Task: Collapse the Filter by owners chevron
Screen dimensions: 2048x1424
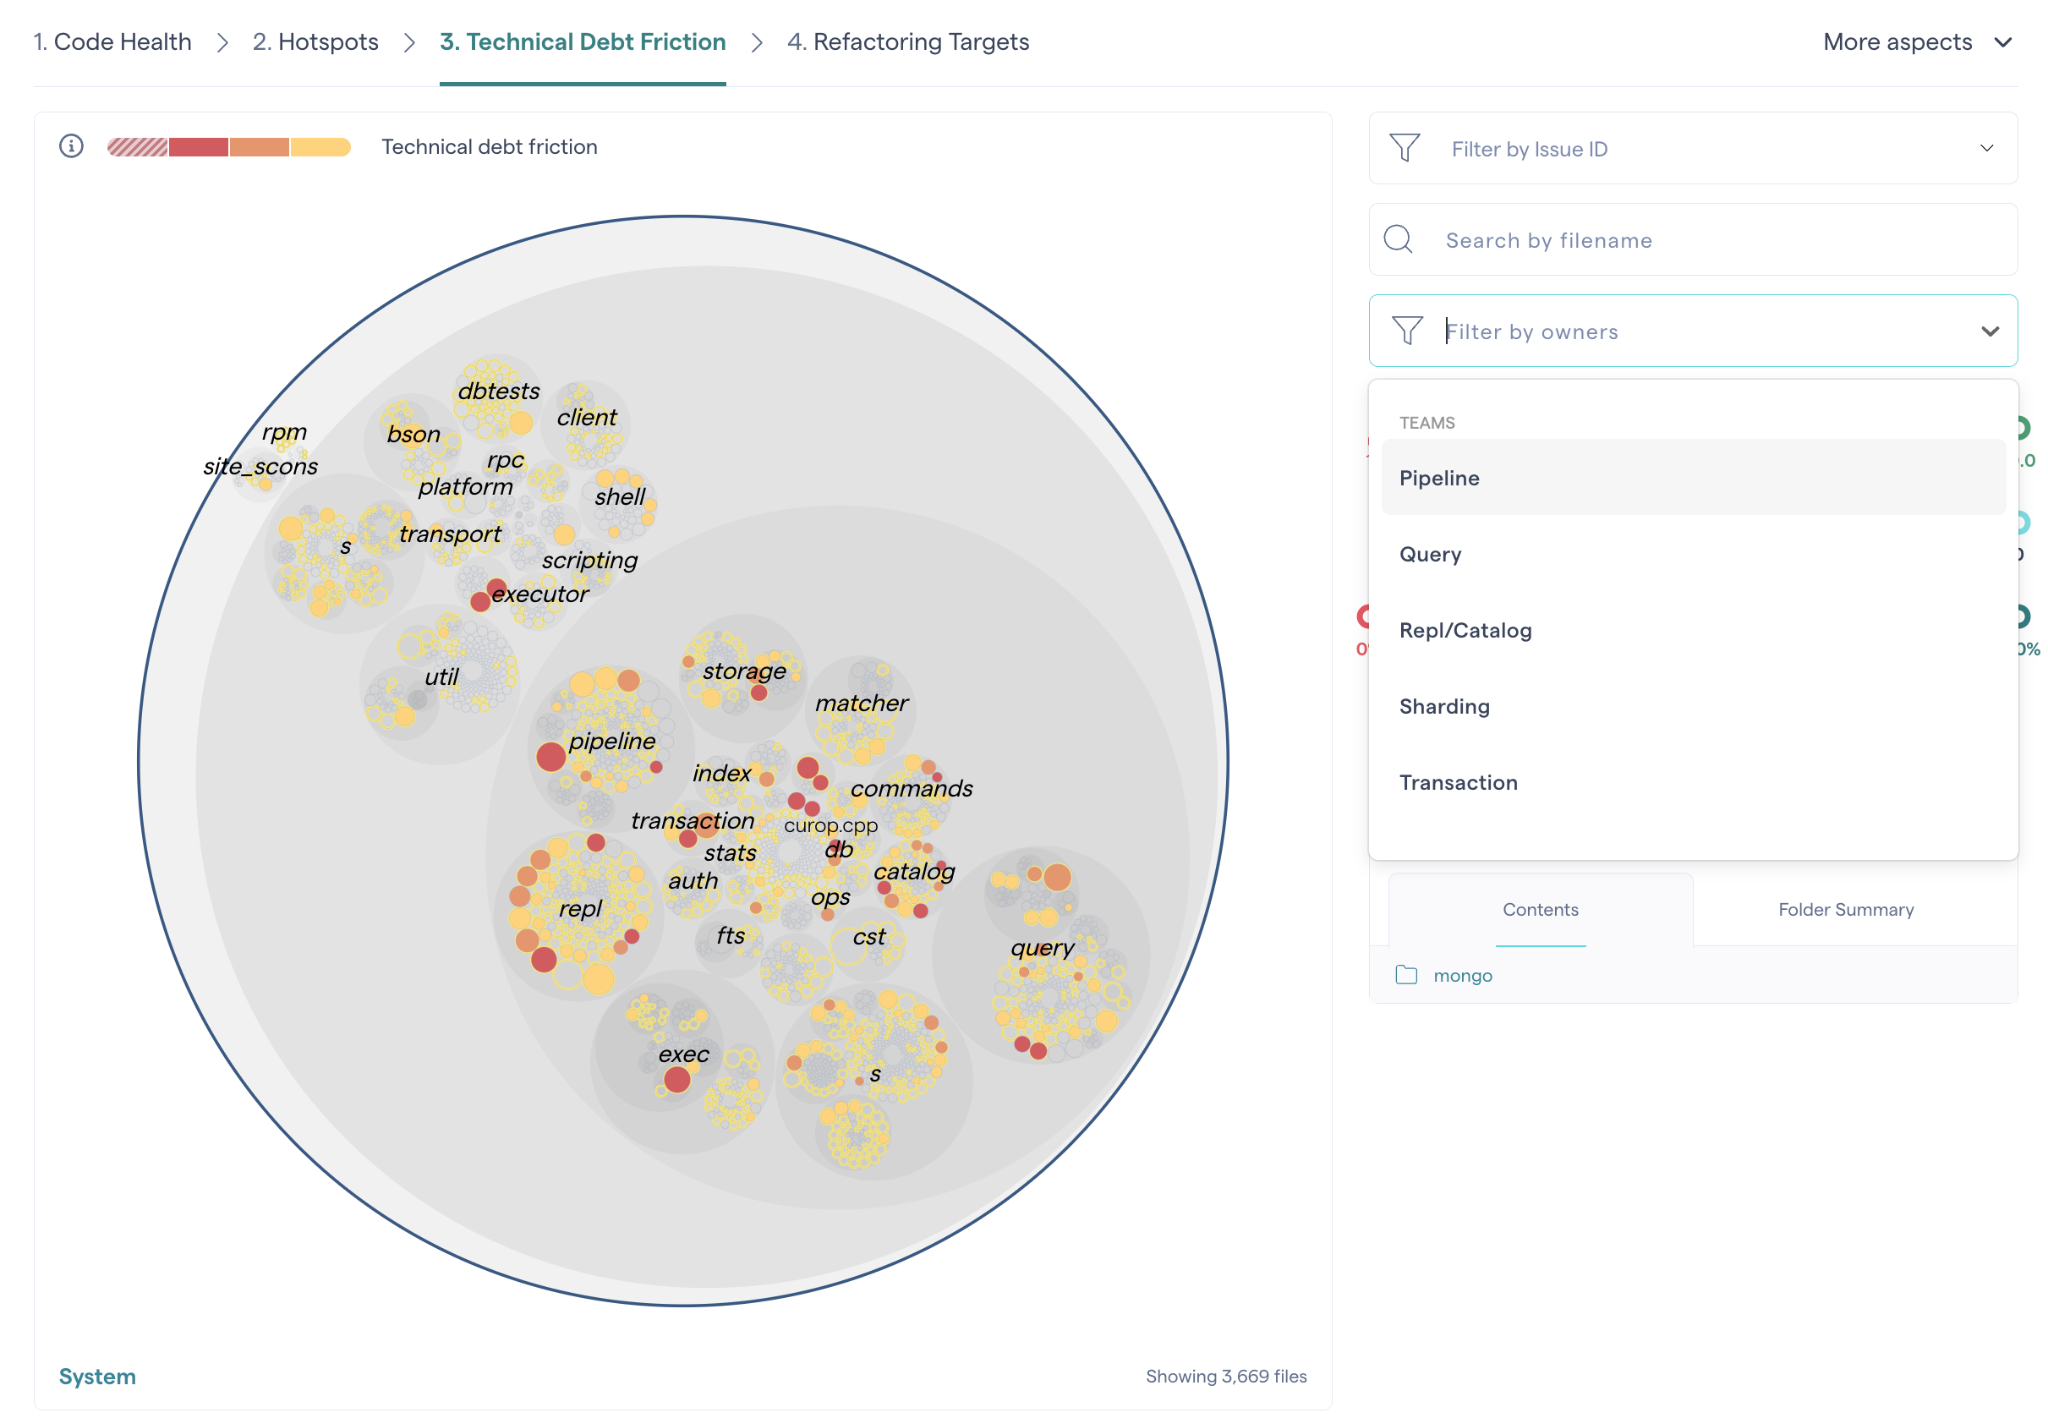Action: point(1990,331)
